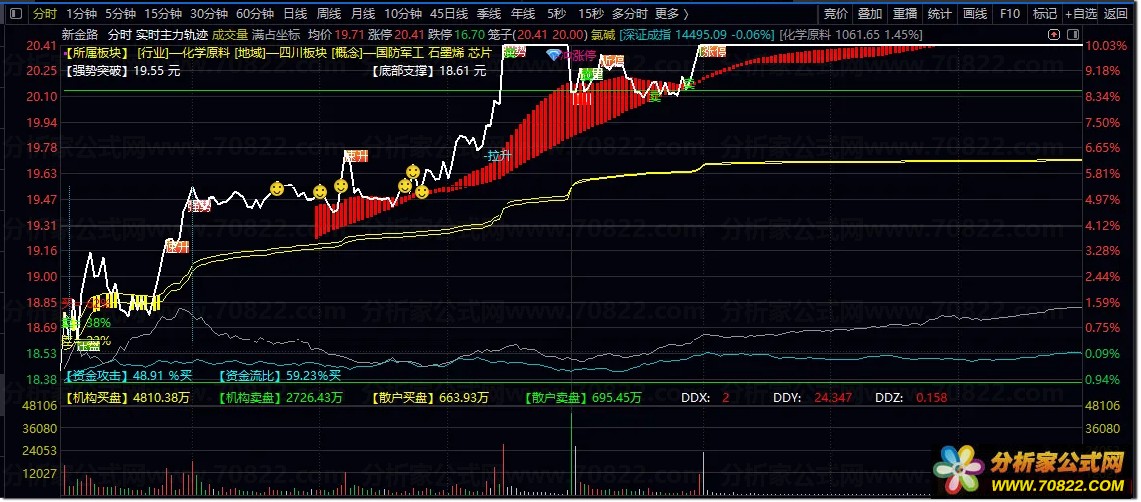Click the 叠加 overlay button
1141x502 pixels.
point(870,13)
